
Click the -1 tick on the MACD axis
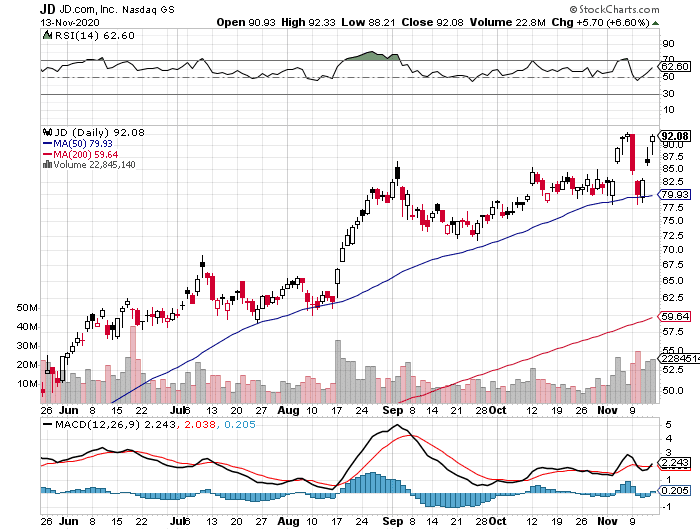pyautogui.click(x=667, y=507)
